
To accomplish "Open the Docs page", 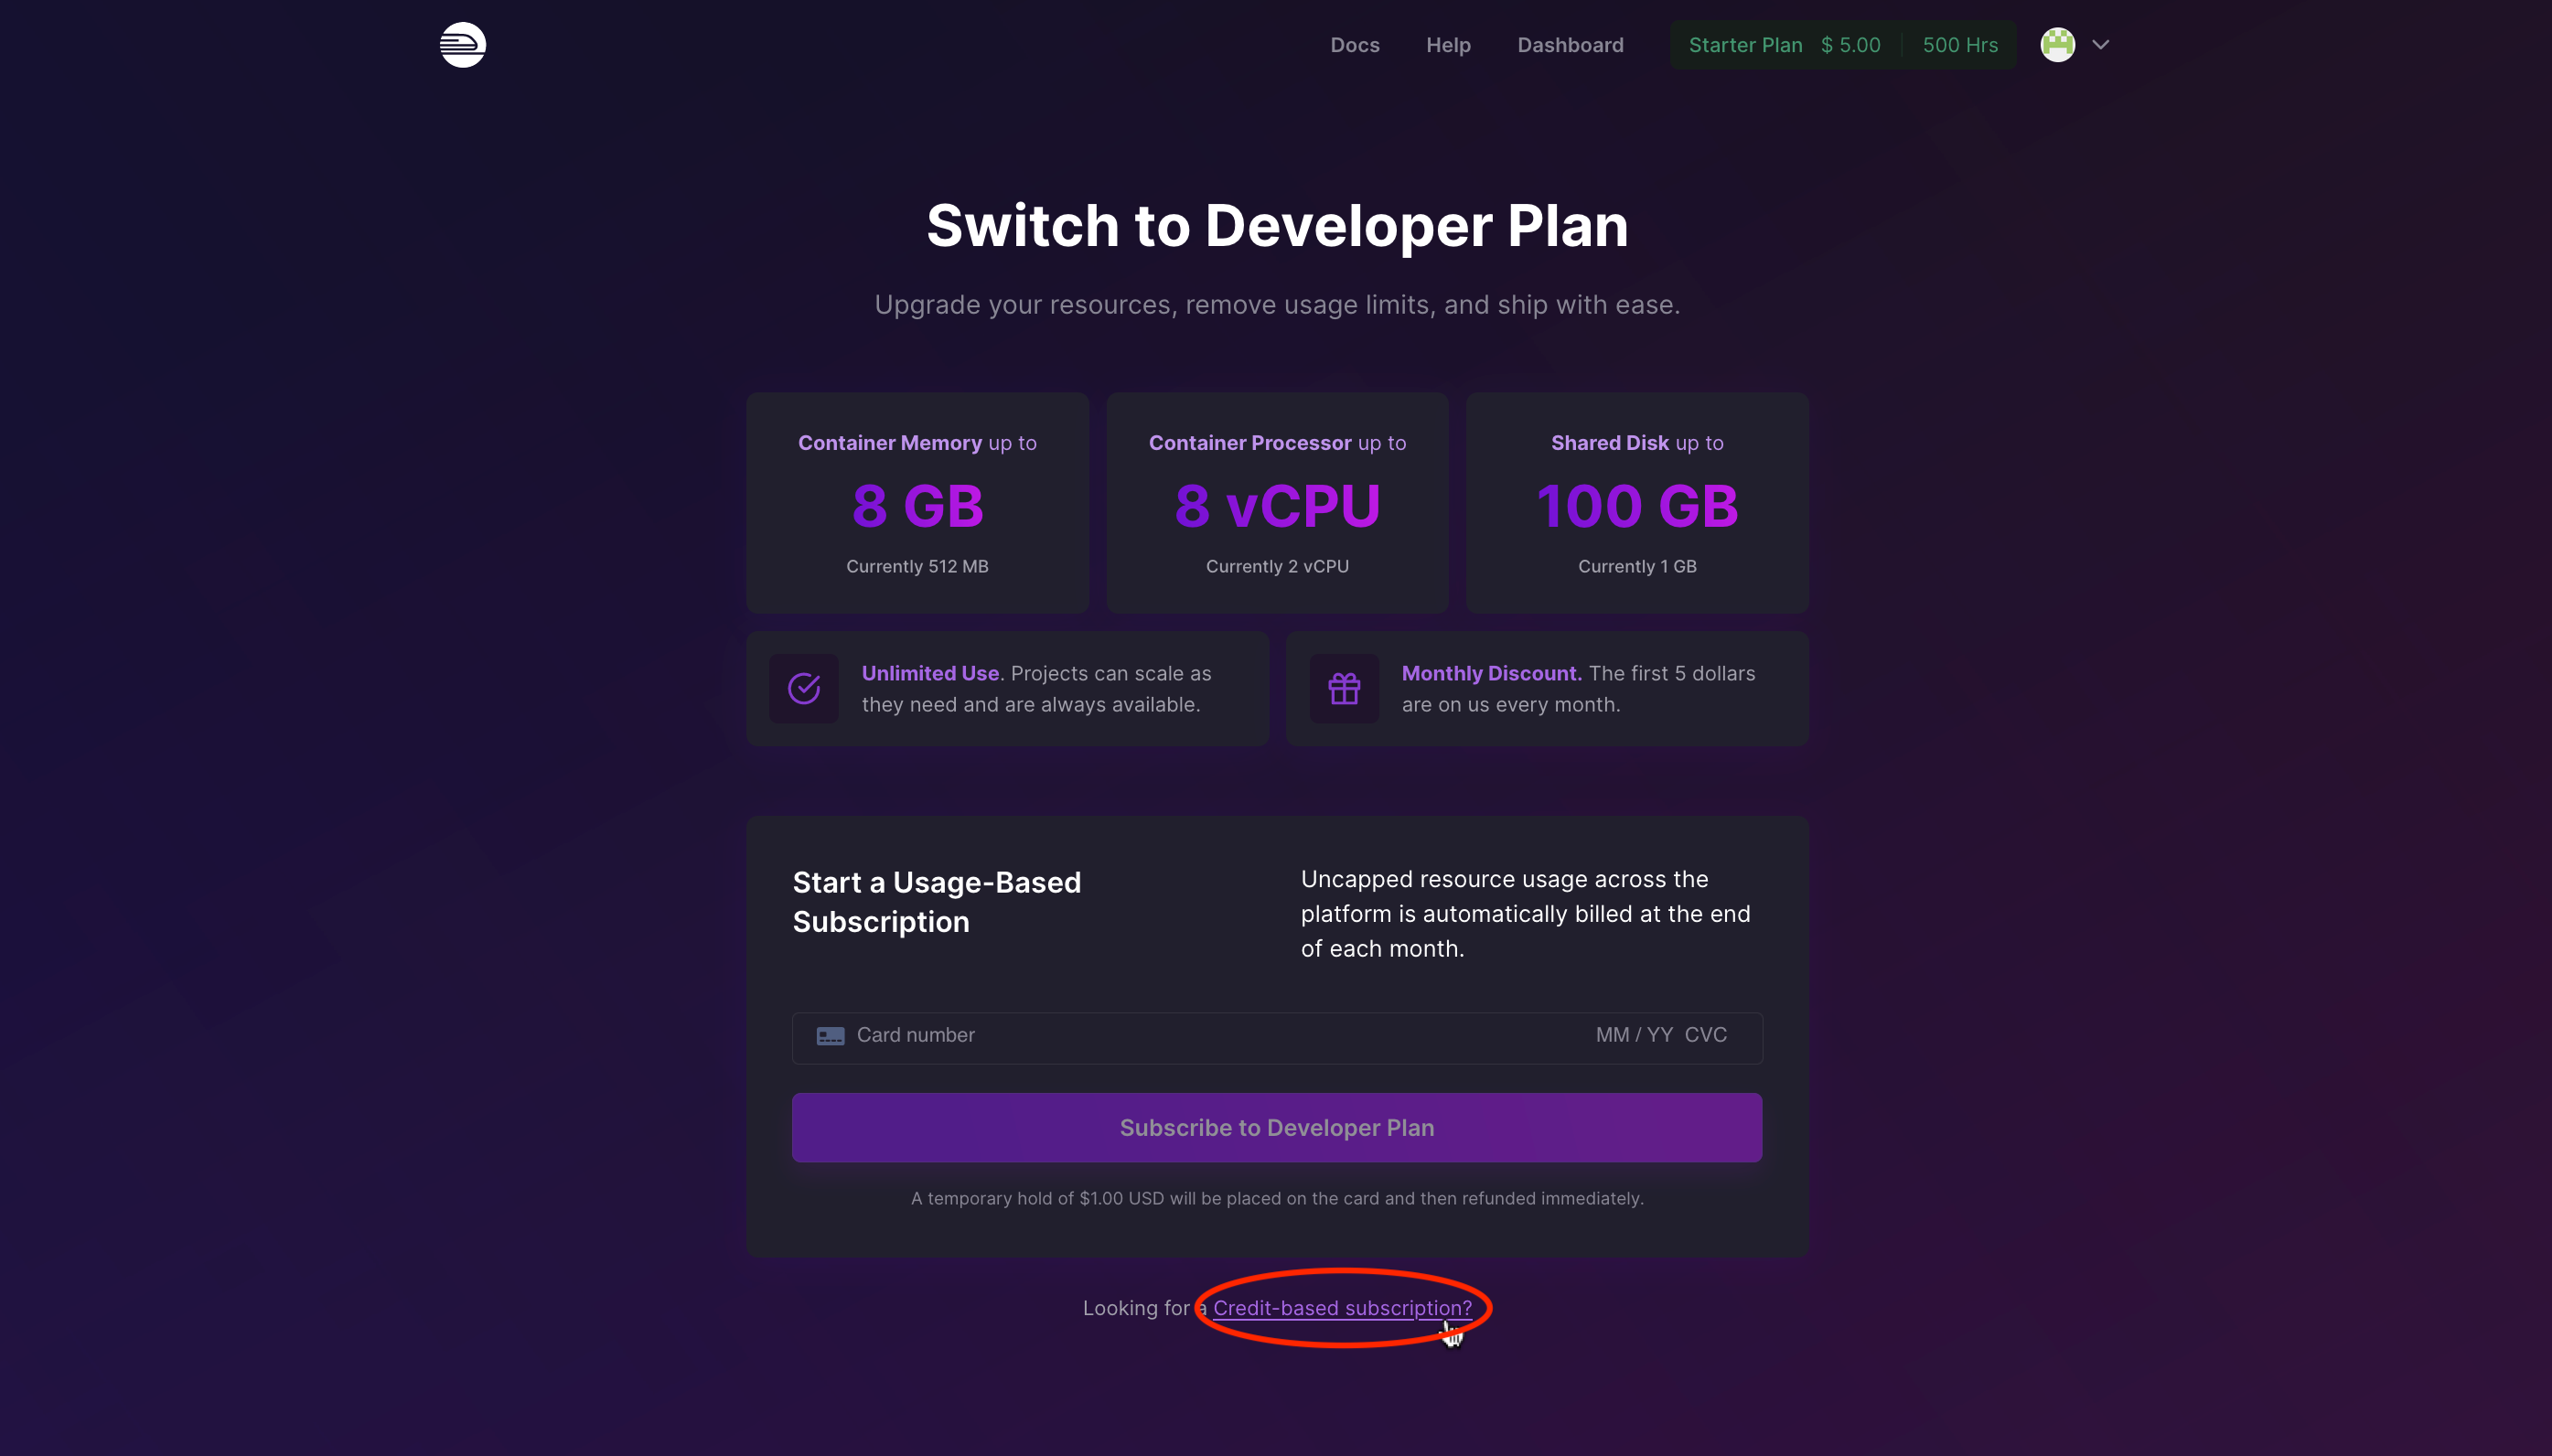I will (1355, 44).
